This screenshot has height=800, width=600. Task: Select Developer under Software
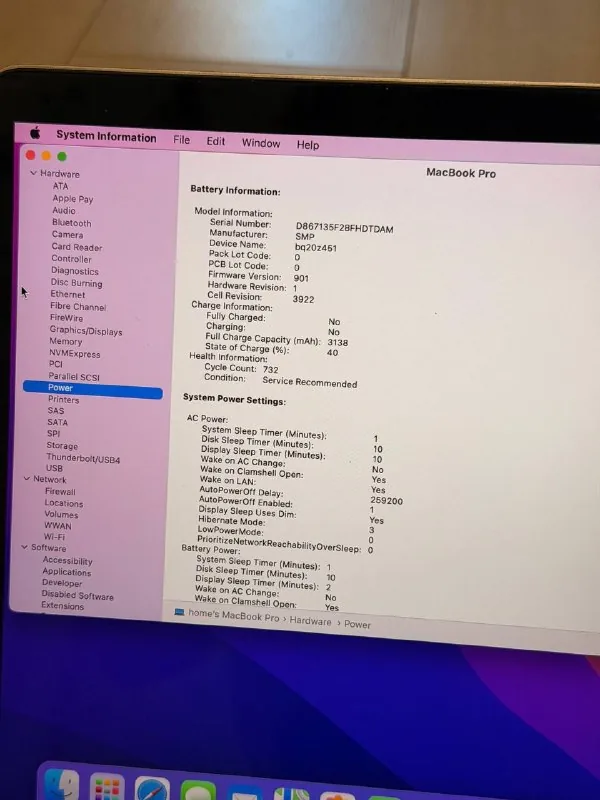[62, 583]
